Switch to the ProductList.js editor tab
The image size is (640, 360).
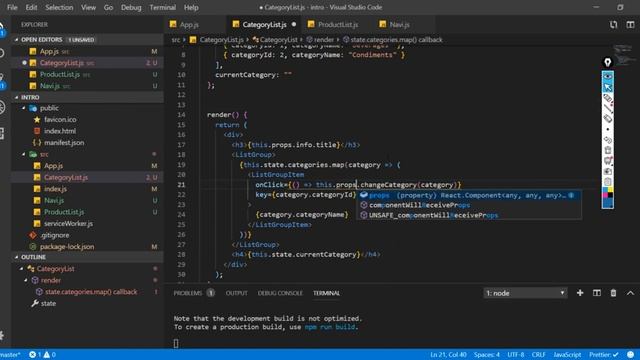[338, 24]
